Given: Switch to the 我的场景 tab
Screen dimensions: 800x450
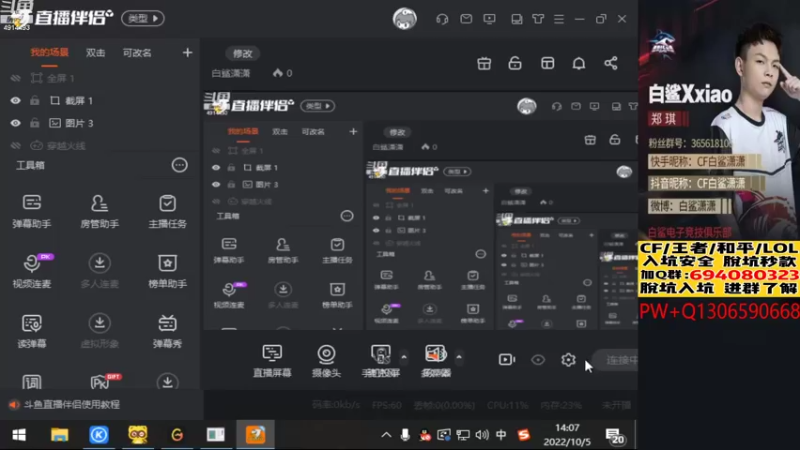Looking at the screenshot, I should (49, 53).
